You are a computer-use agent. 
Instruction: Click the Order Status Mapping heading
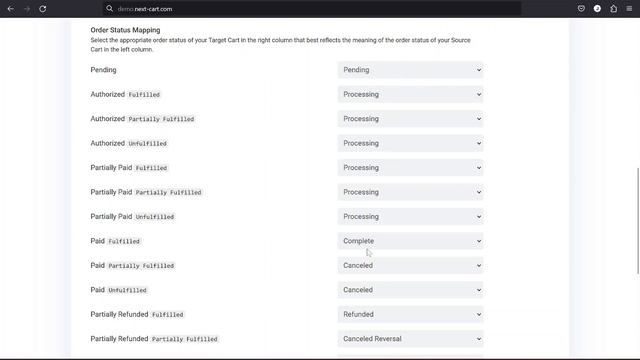(x=125, y=30)
